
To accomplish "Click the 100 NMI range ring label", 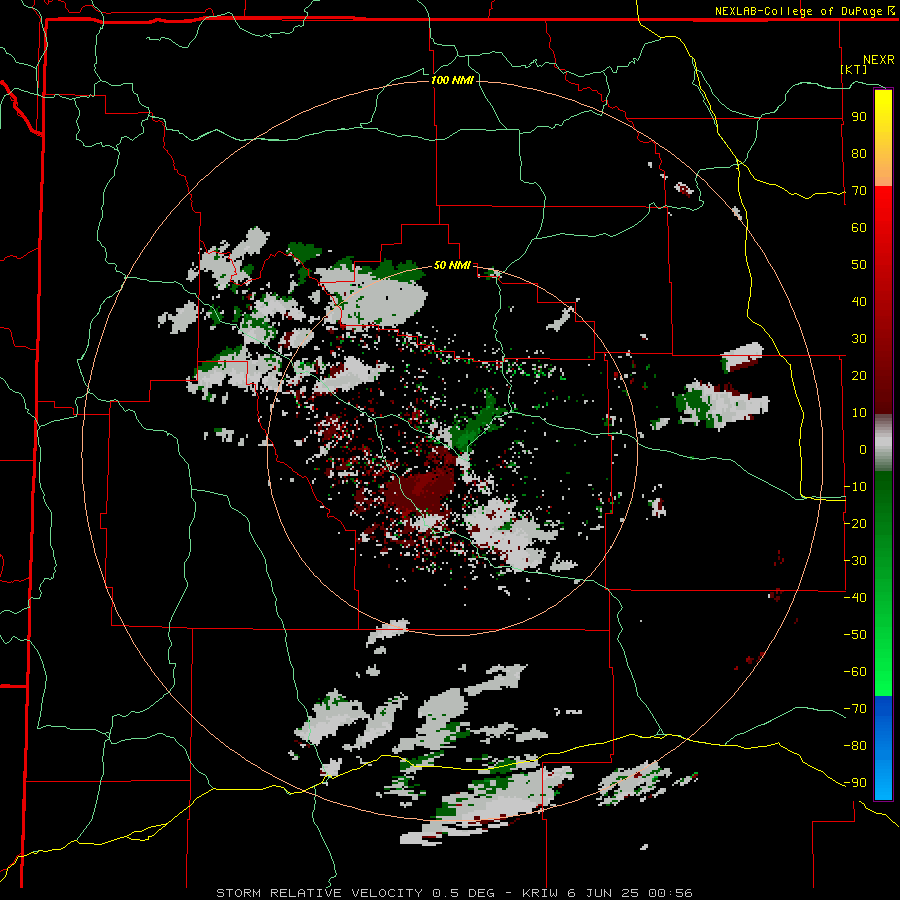I will pyautogui.click(x=452, y=80).
